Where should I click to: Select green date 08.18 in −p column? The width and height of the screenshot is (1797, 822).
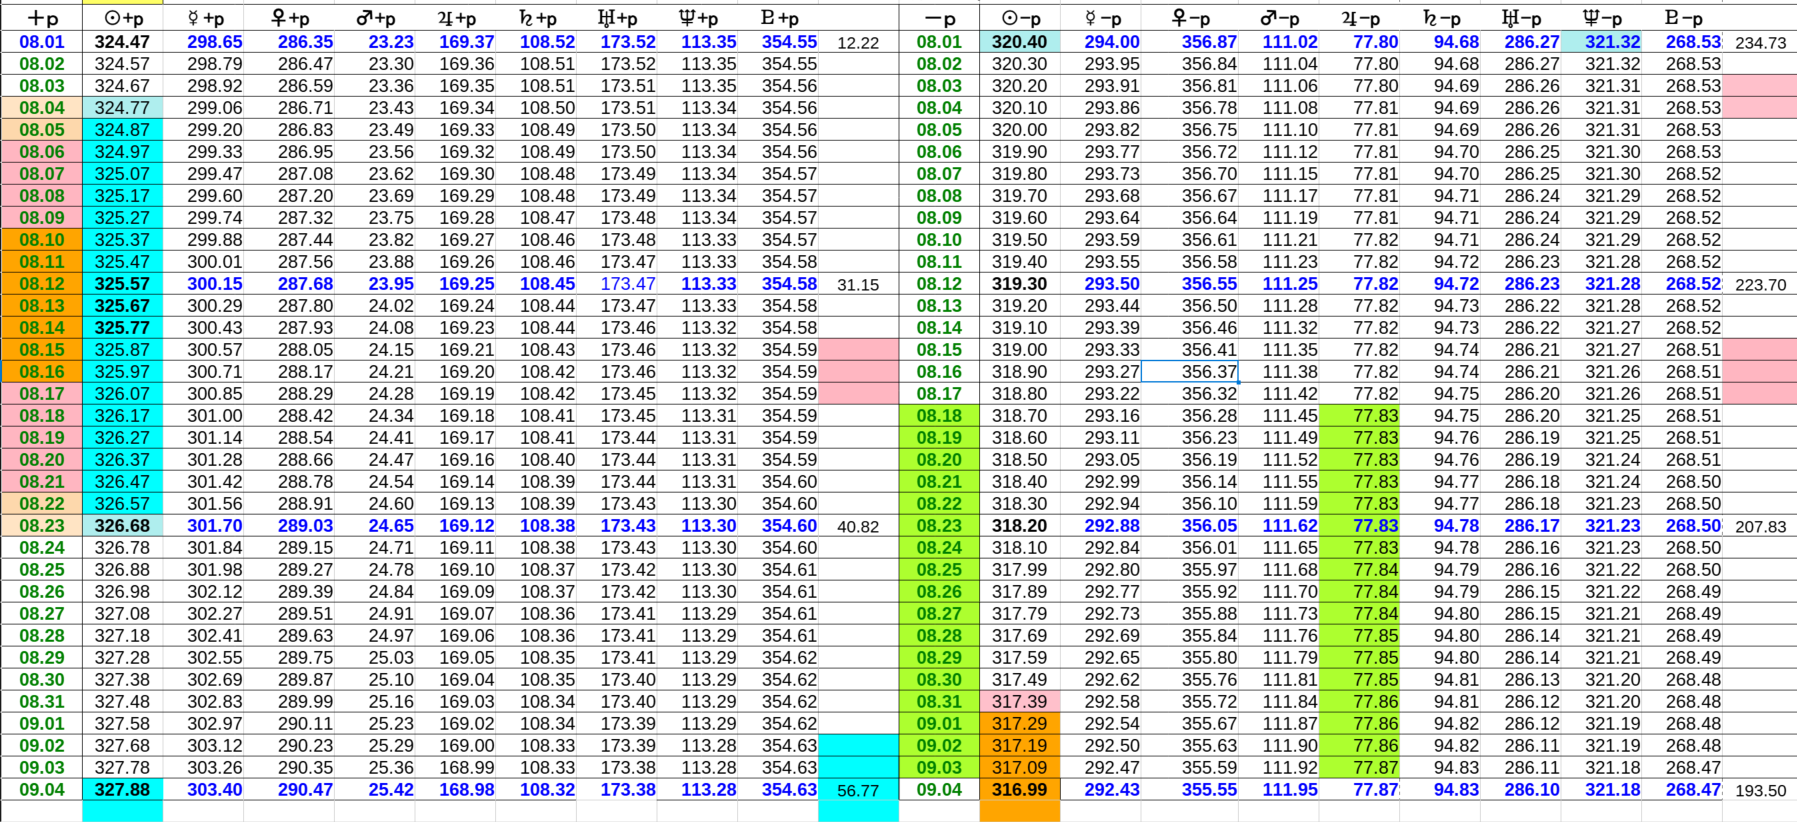[939, 416]
